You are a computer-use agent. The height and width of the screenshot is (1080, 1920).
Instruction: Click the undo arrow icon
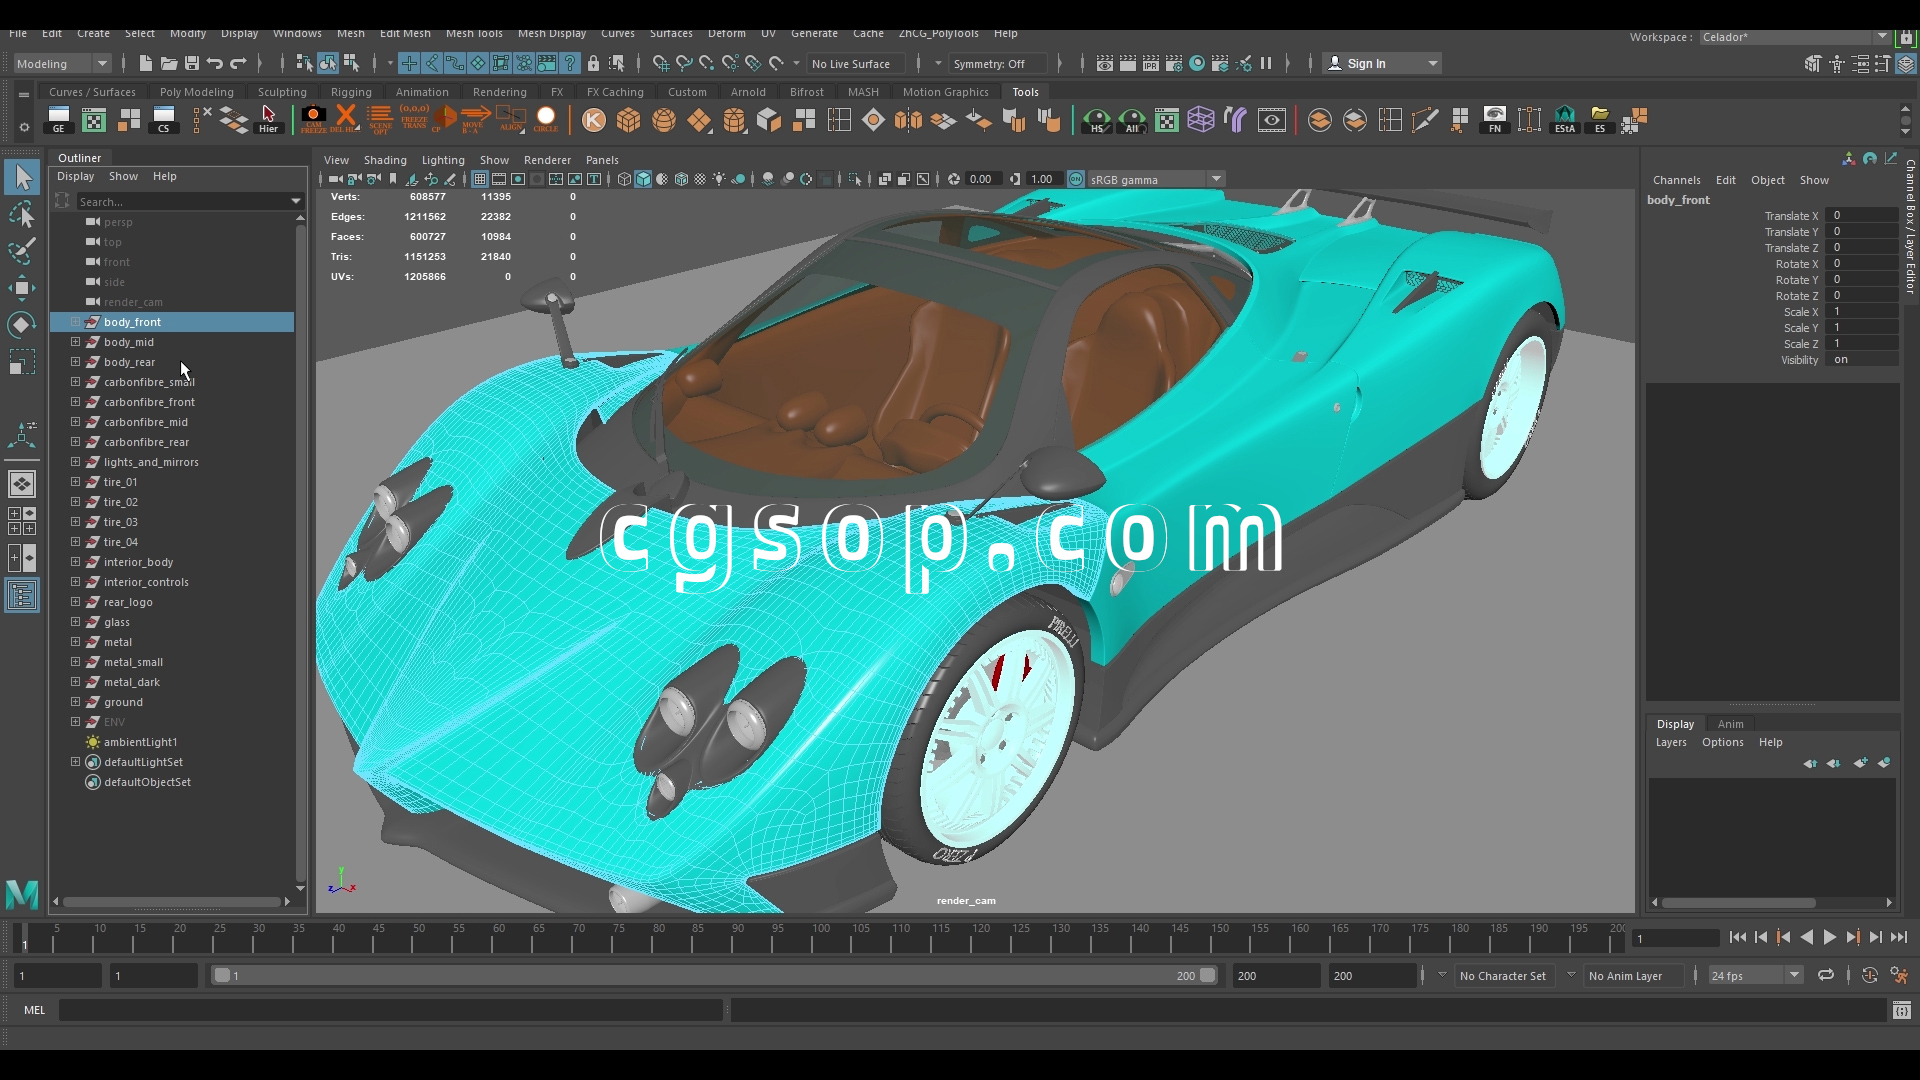(x=215, y=63)
